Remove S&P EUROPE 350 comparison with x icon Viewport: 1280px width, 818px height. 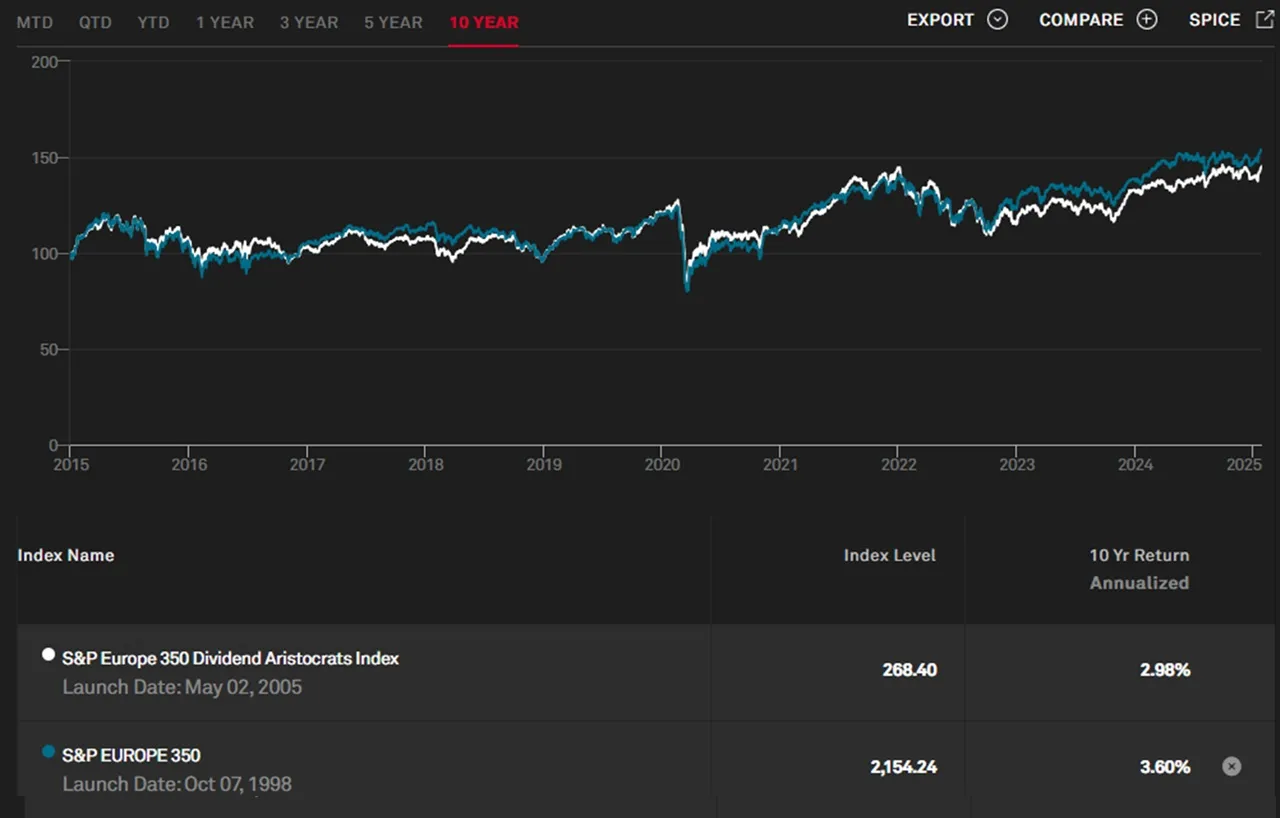[x=1232, y=766]
